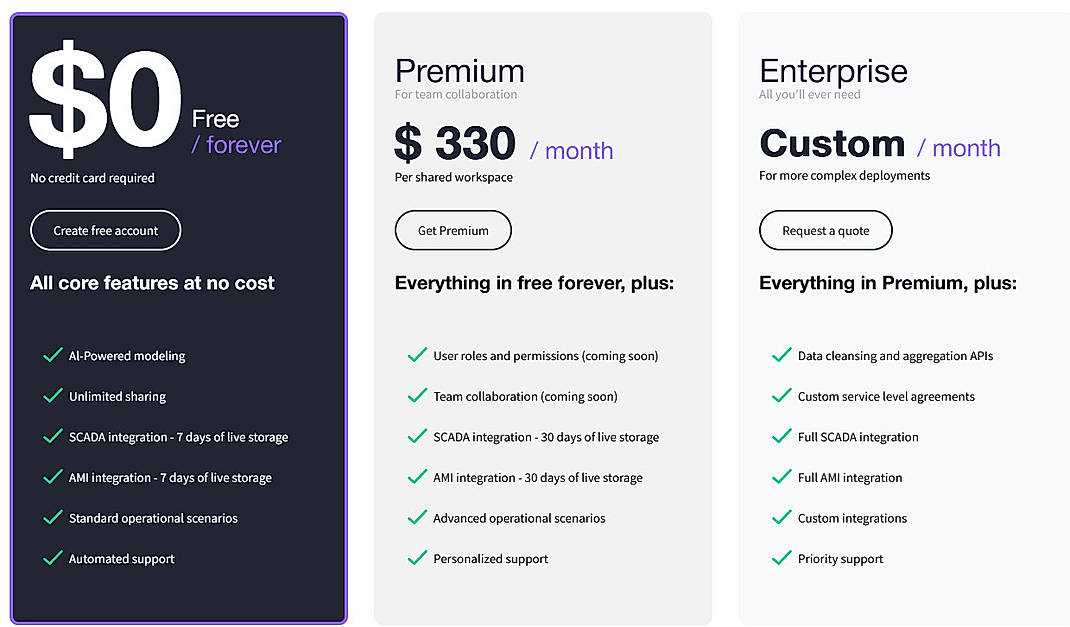Click the checkmark next to Team collaboration

coord(417,396)
